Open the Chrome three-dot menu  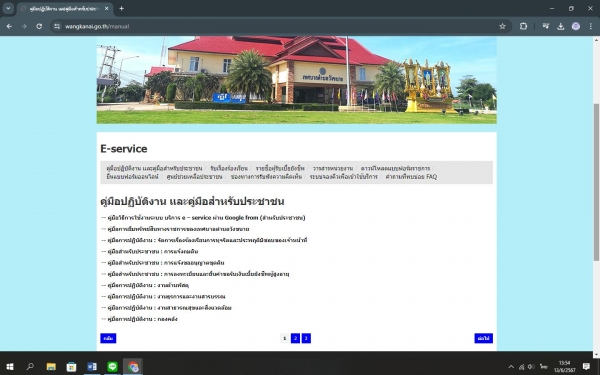click(x=591, y=26)
